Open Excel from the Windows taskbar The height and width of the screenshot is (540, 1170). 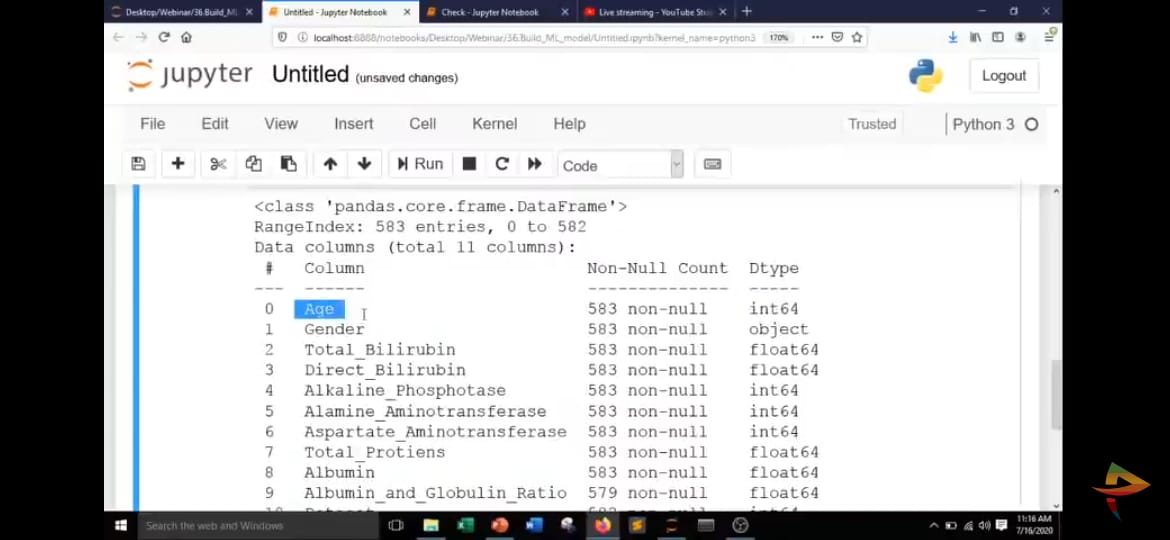465,525
